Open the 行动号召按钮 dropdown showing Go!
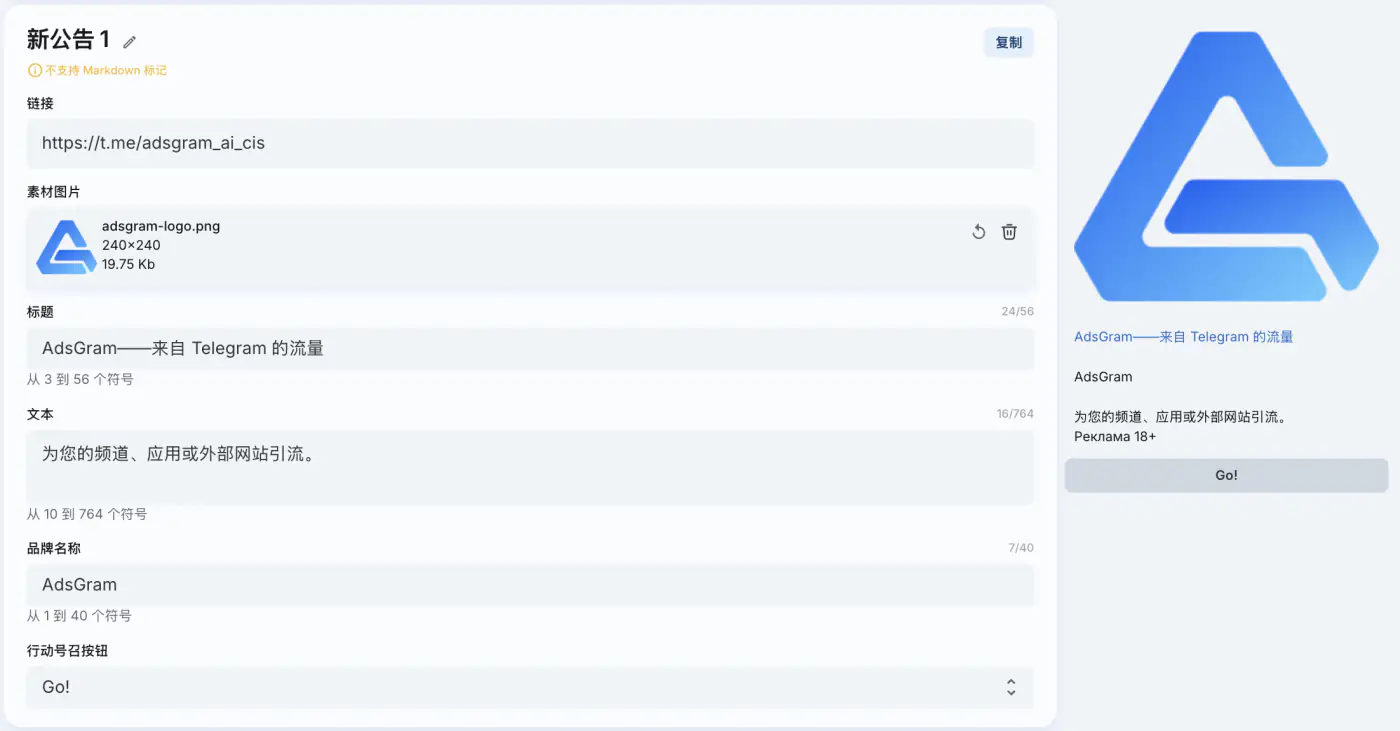 coord(530,687)
